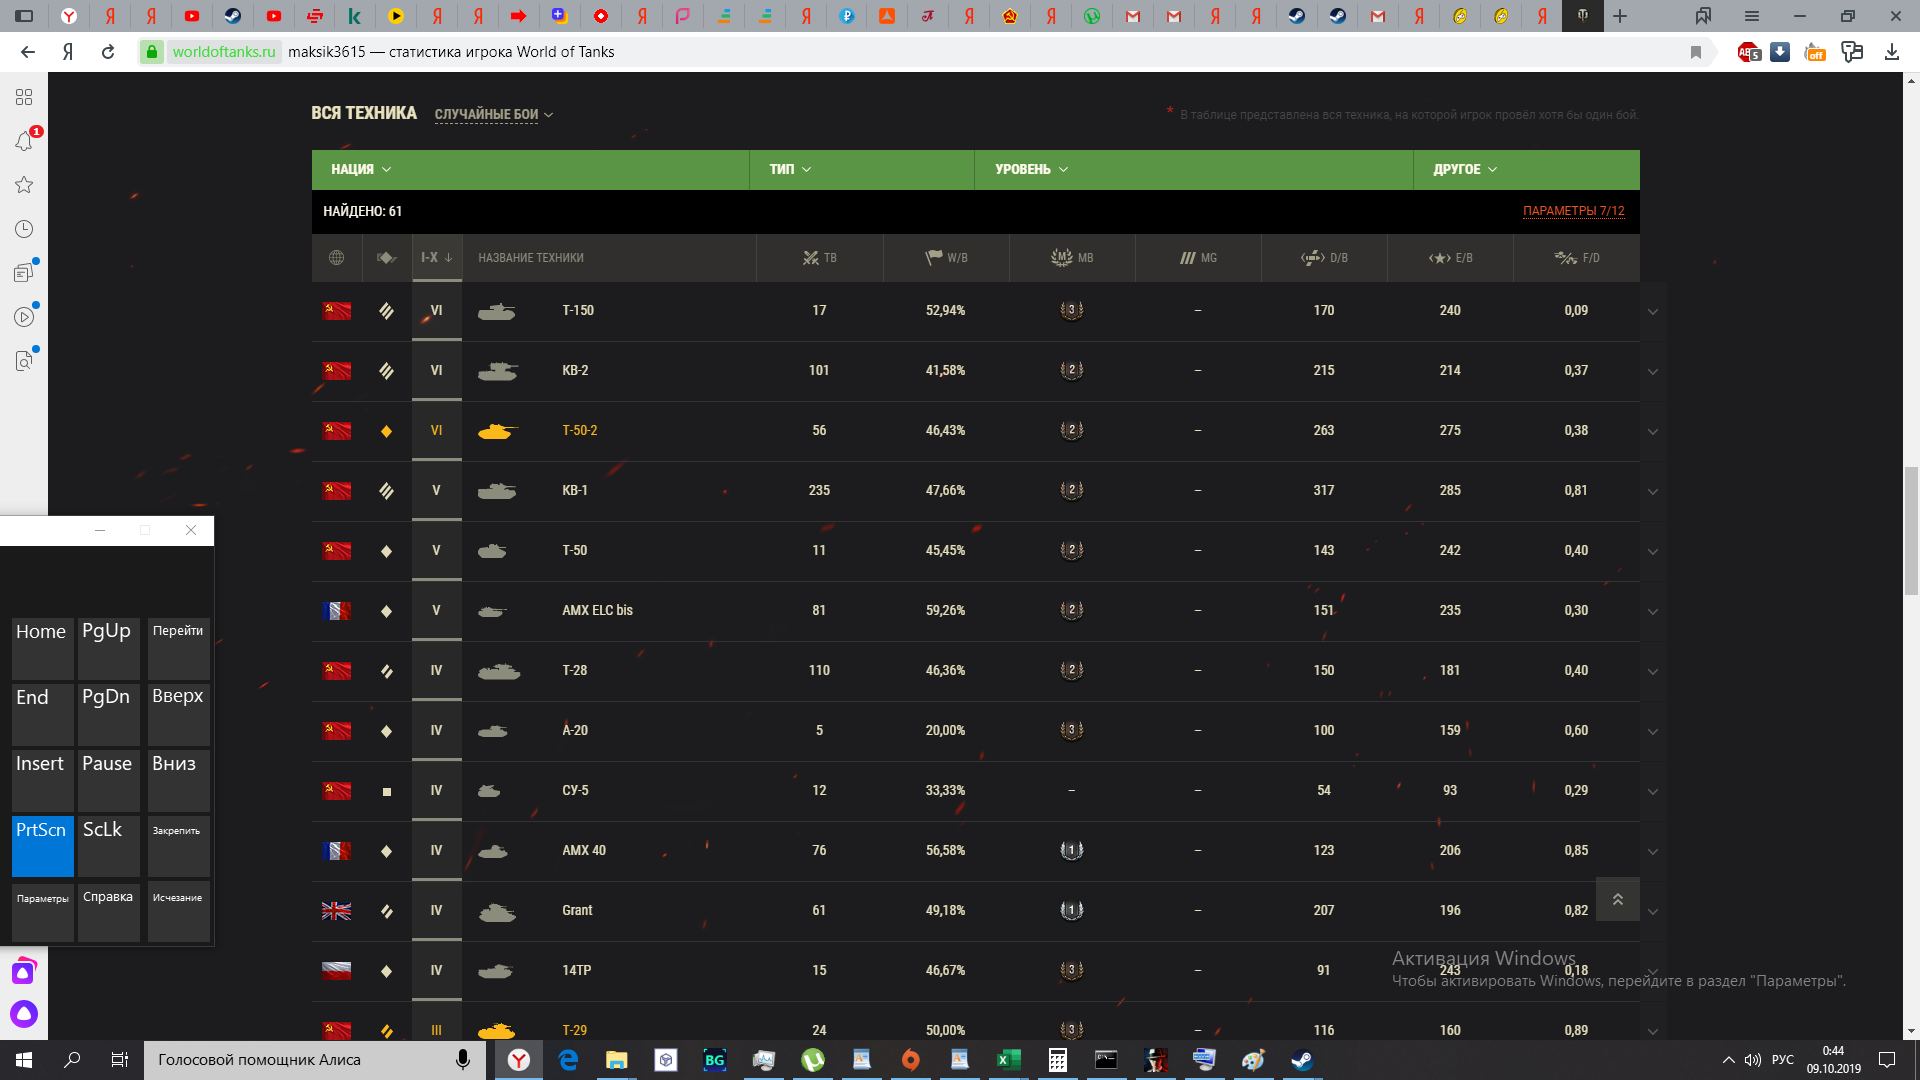Expand the КВ-2 row details
The image size is (1920, 1080).
click(x=1653, y=372)
